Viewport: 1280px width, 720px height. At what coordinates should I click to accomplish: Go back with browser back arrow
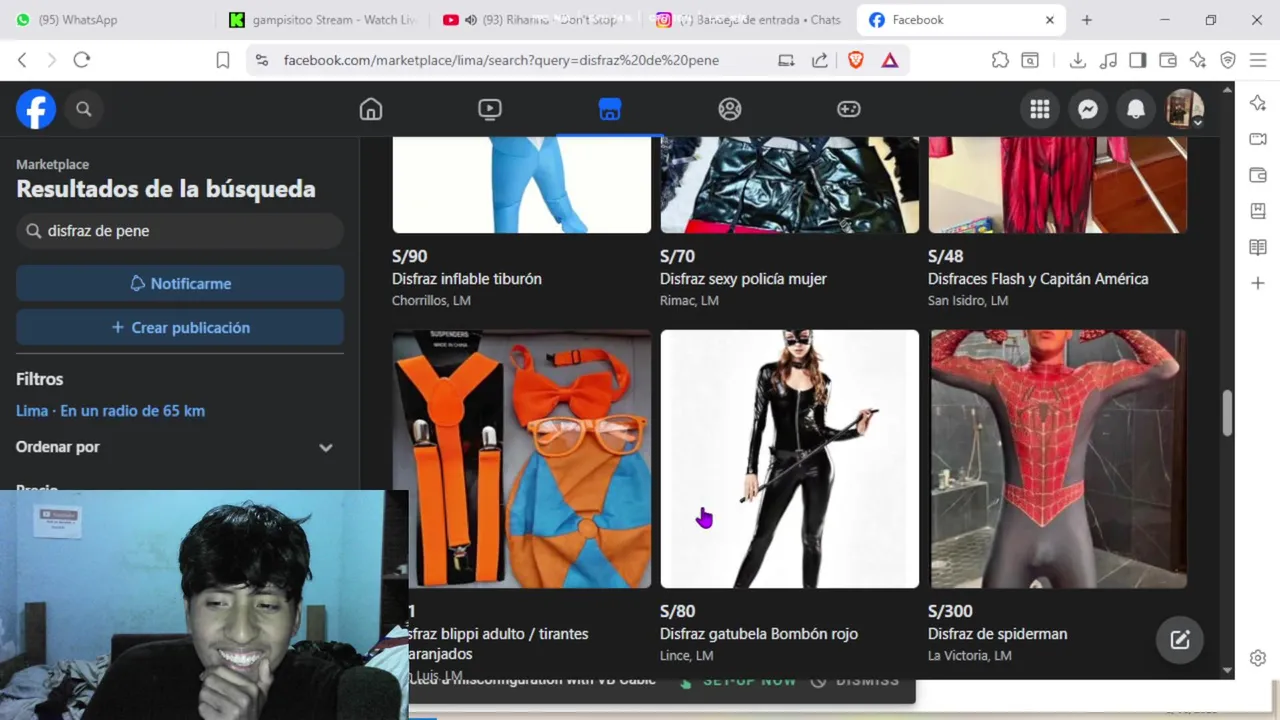pos(22,60)
